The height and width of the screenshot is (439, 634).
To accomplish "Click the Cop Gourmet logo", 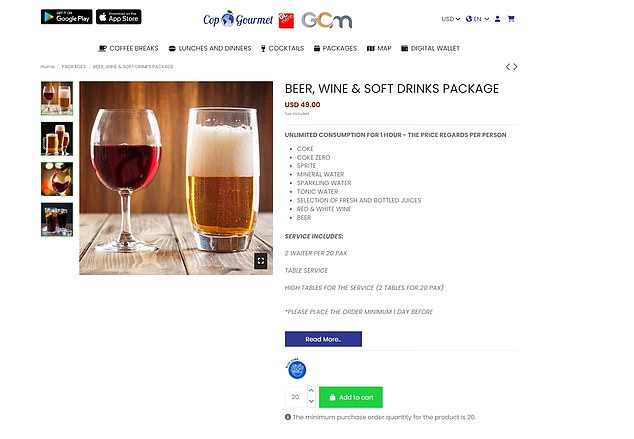I will click(x=223, y=19).
